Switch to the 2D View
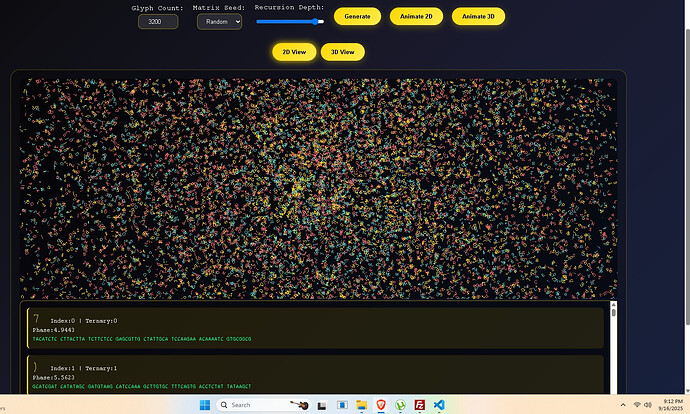This screenshot has width=690, height=414. coord(294,52)
